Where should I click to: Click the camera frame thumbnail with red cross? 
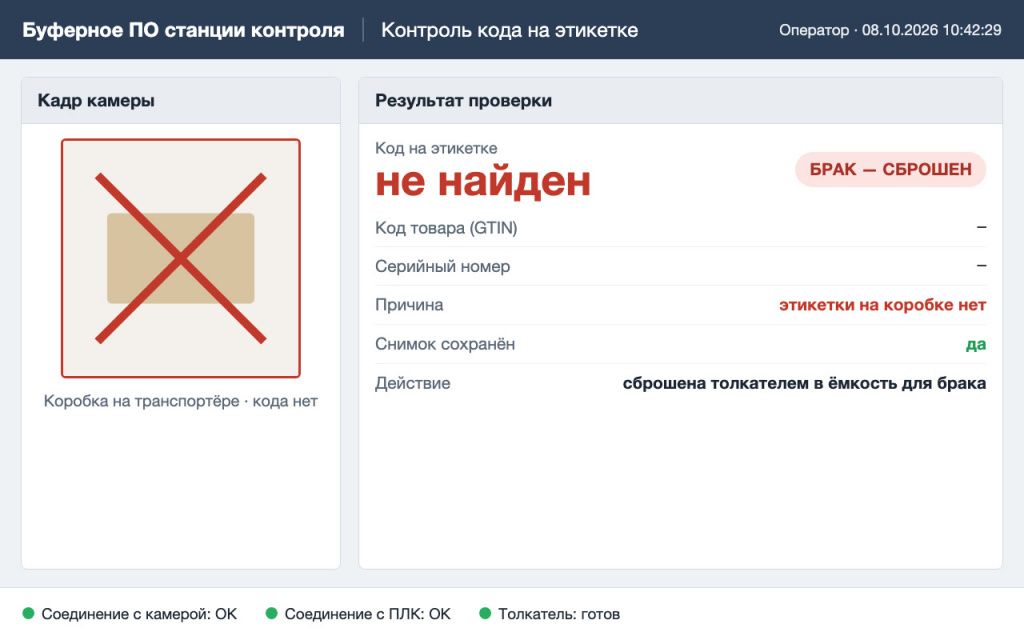181,258
